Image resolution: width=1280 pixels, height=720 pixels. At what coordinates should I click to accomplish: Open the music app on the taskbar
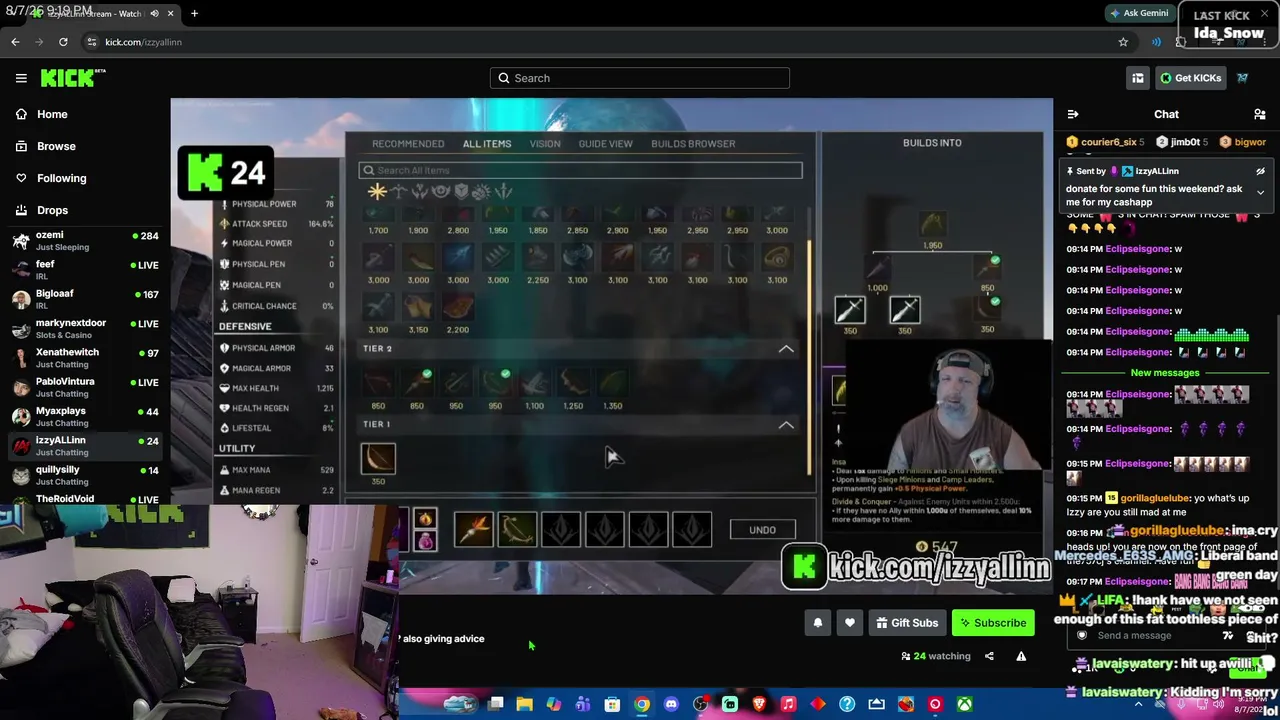coord(788,705)
